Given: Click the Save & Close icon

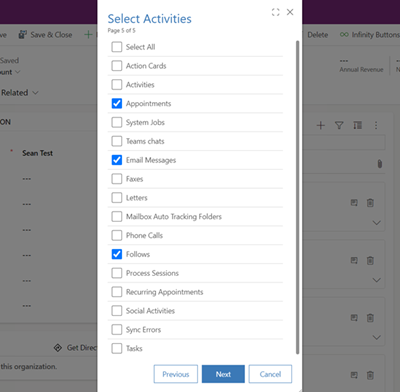Looking at the screenshot, I should (x=22, y=35).
